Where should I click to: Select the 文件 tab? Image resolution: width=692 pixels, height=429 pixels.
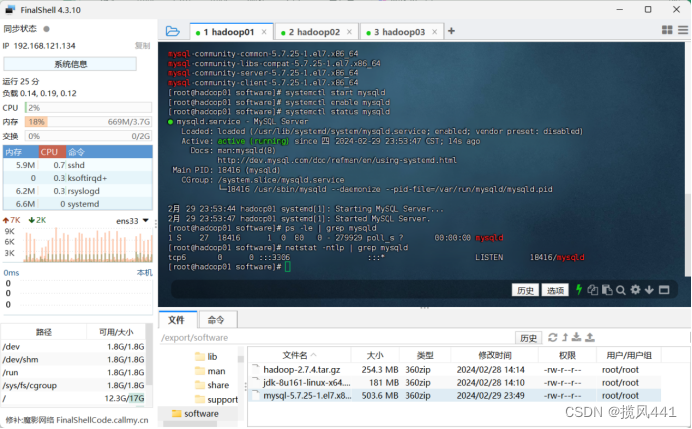[x=177, y=320]
